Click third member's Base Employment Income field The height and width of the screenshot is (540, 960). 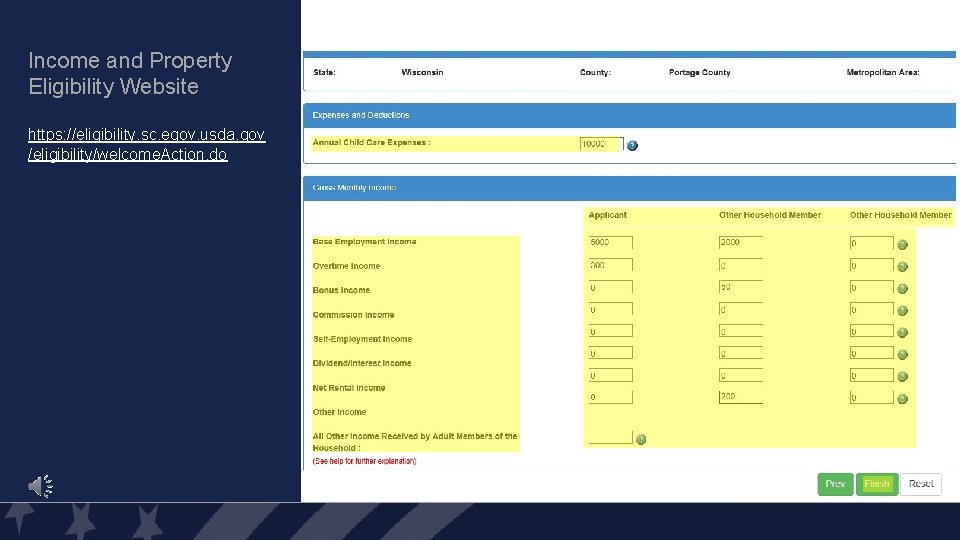click(x=872, y=243)
